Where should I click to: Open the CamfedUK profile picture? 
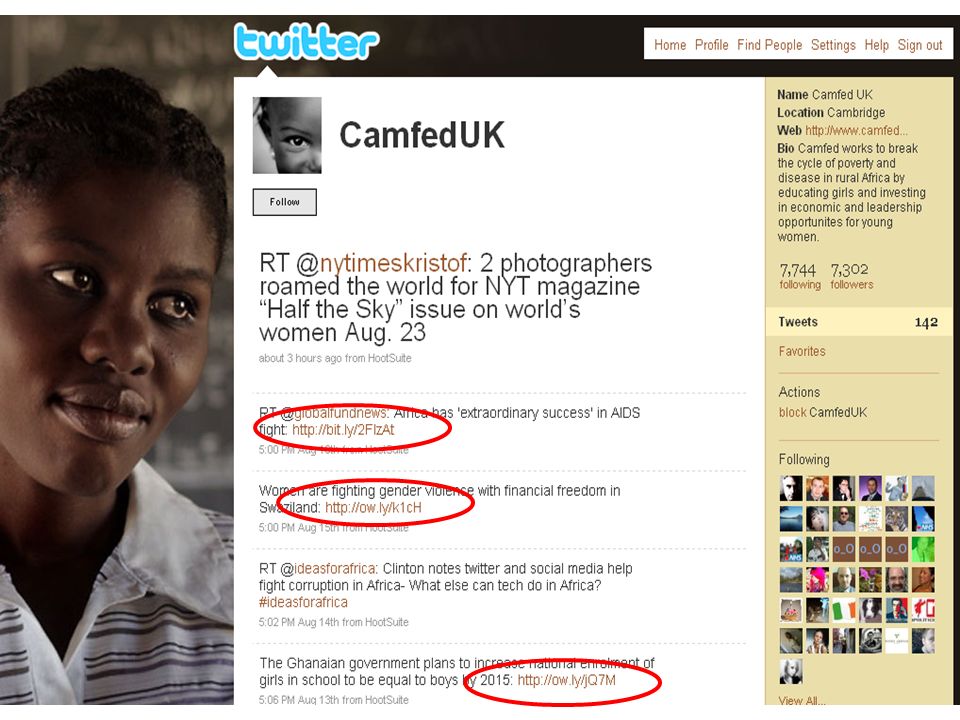pyautogui.click(x=287, y=135)
